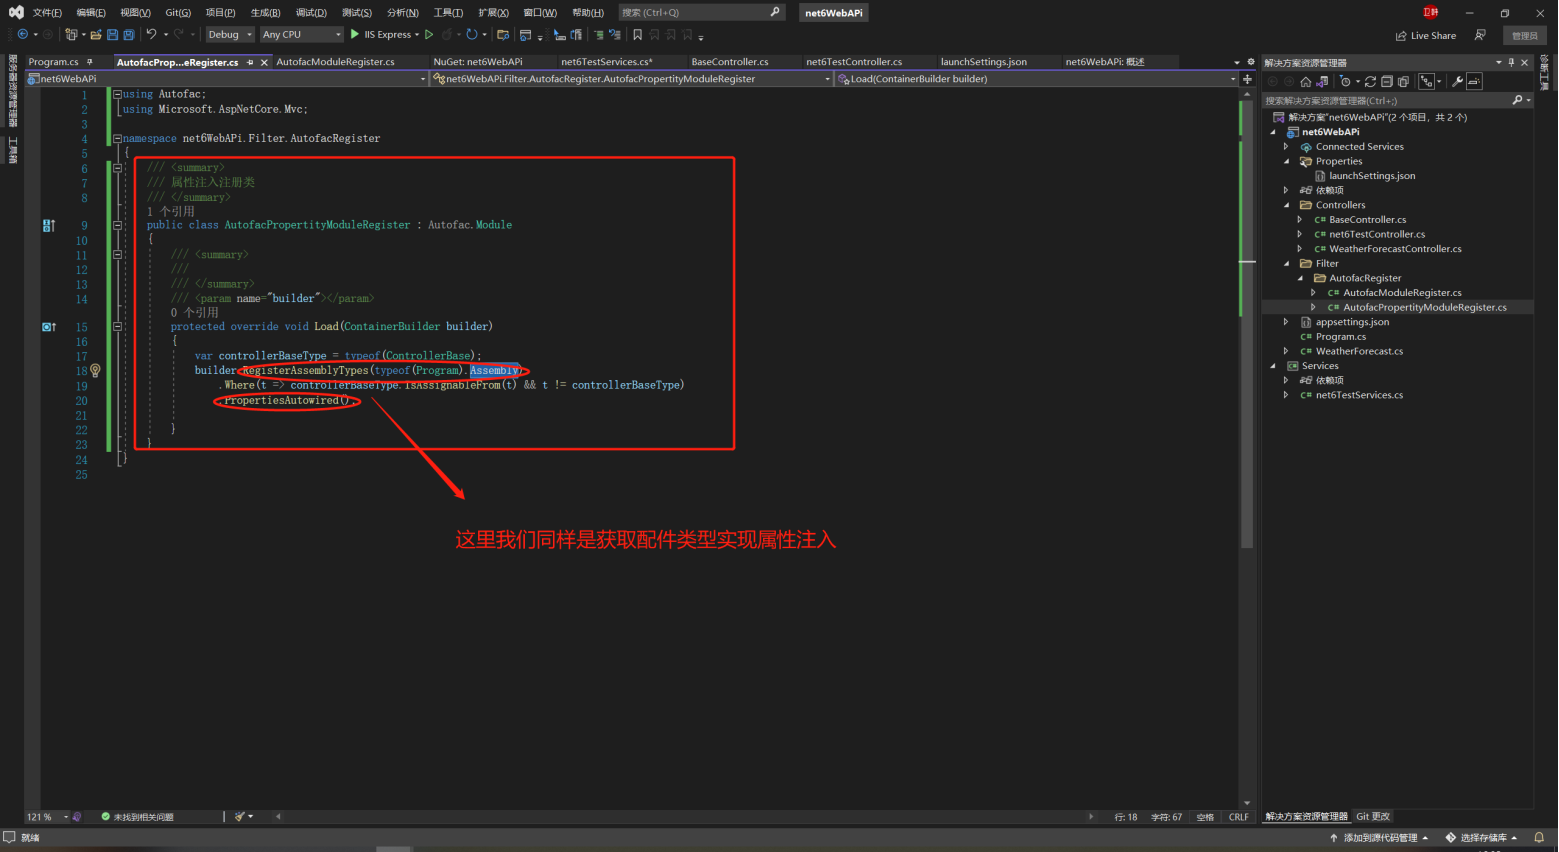The image size is (1559, 852).
Task: Switch to AutofacModuleRegister.cs tab
Action: pos(335,62)
